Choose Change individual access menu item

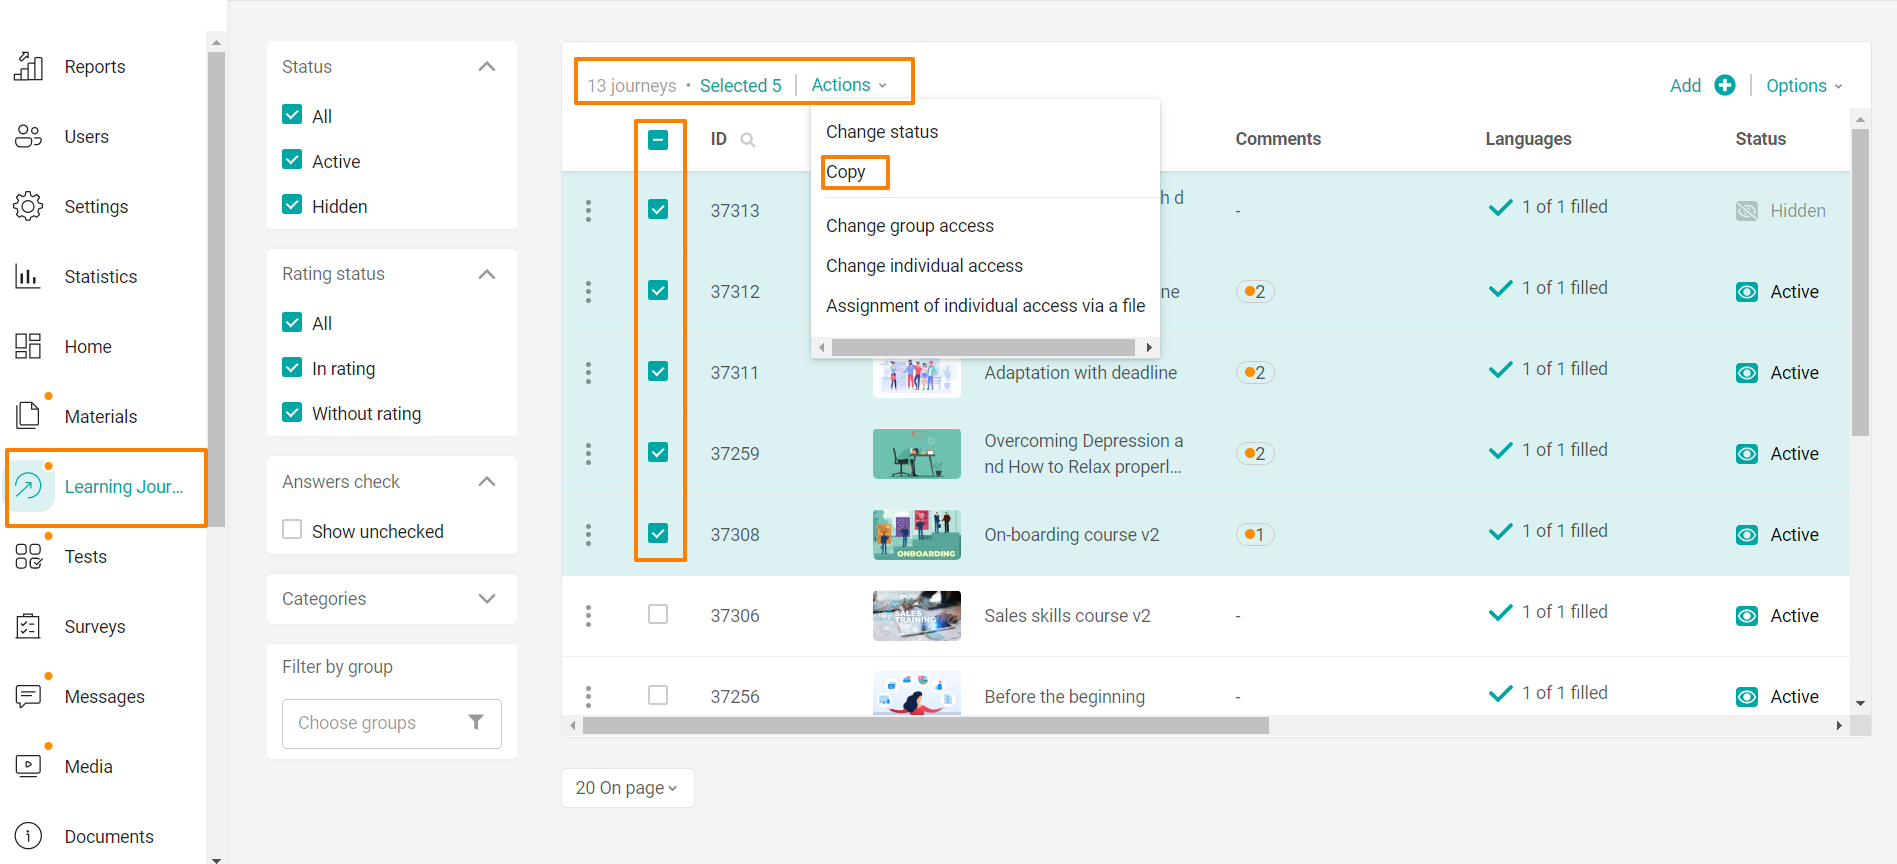point(924,266)
